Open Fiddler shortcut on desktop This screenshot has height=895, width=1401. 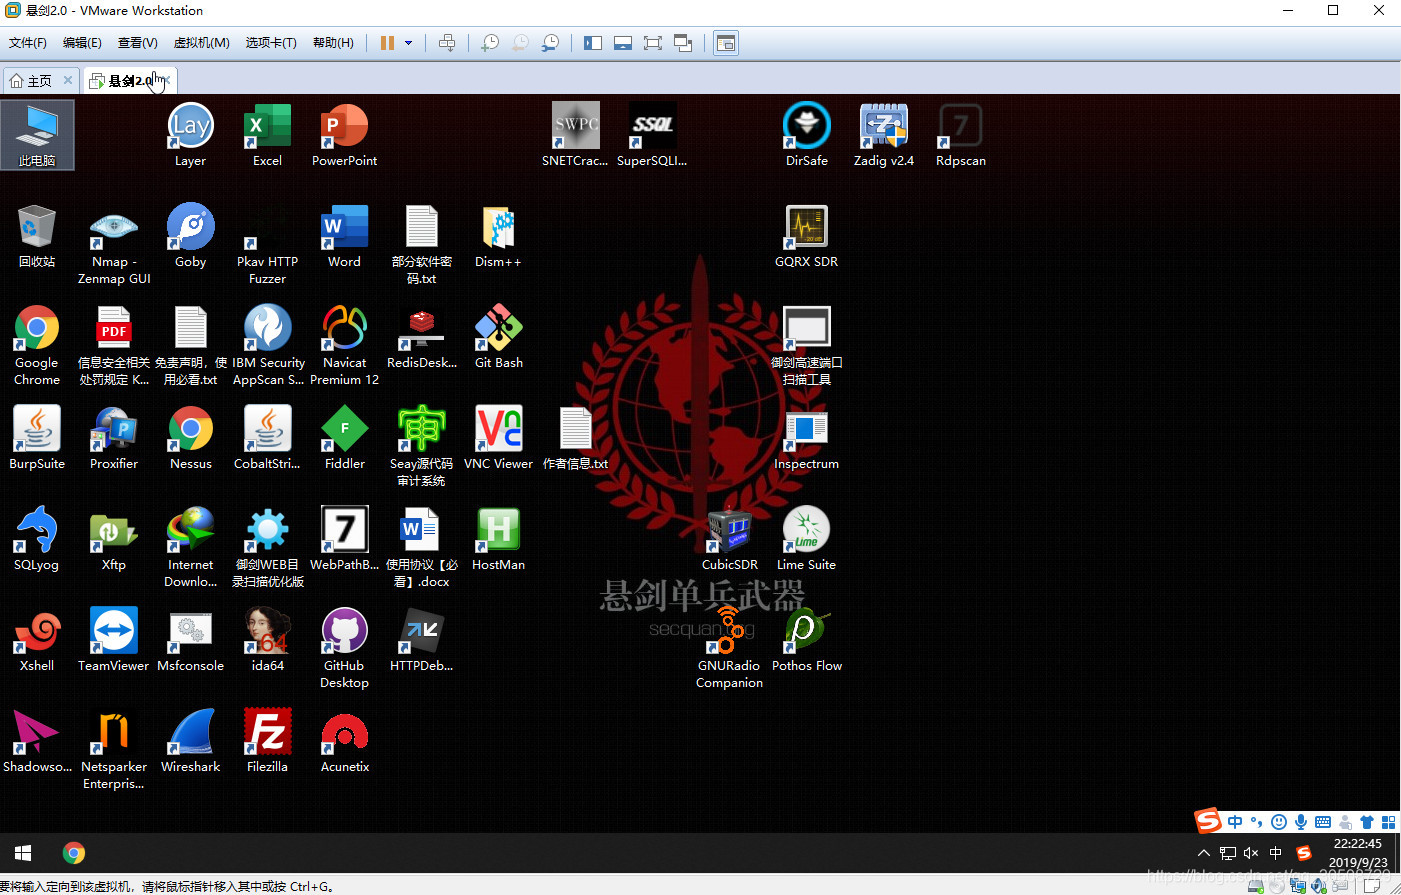(345, 437)
